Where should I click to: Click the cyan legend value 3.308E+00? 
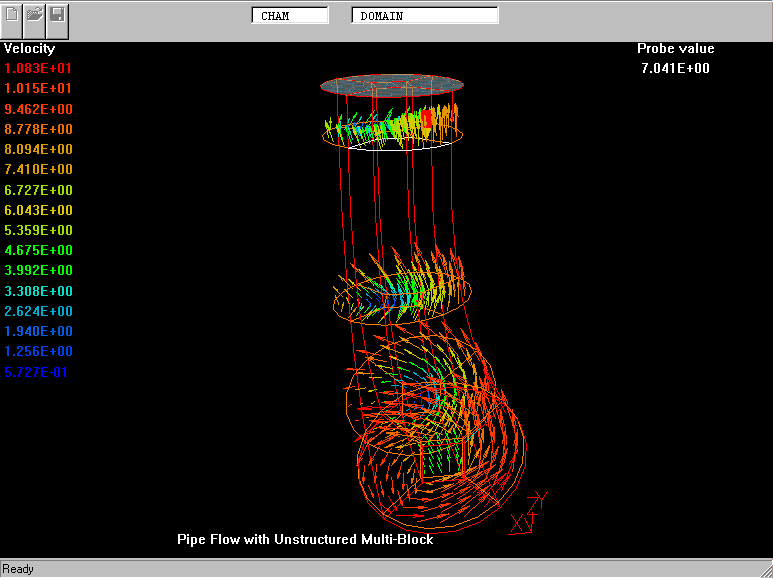(x=38, y=291)
